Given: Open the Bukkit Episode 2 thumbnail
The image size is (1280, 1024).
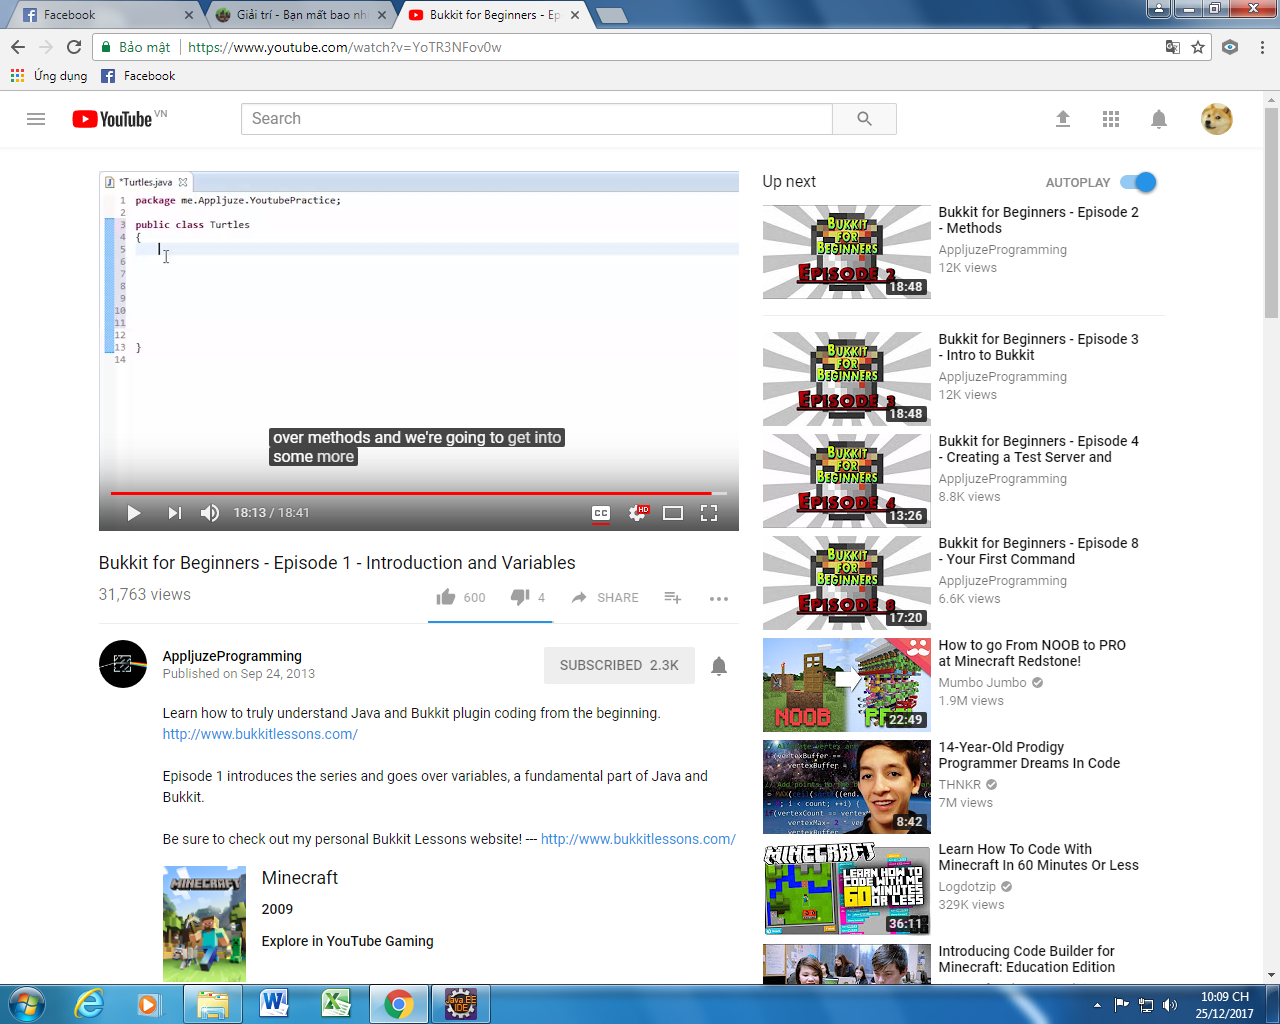Looking at the screenshot, I should pyautogui.click(x=847, y=252).
